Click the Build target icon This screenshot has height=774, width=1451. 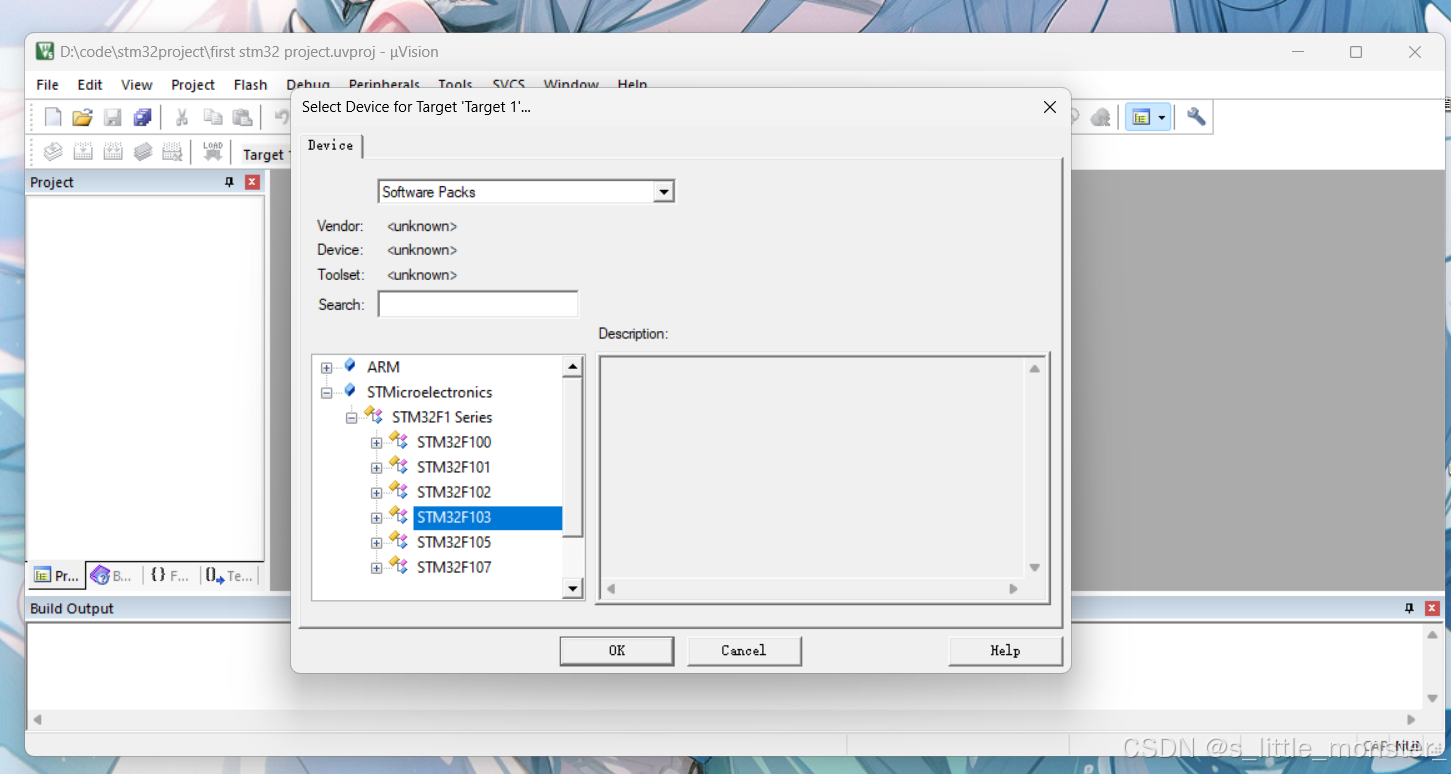click(83, 152)
